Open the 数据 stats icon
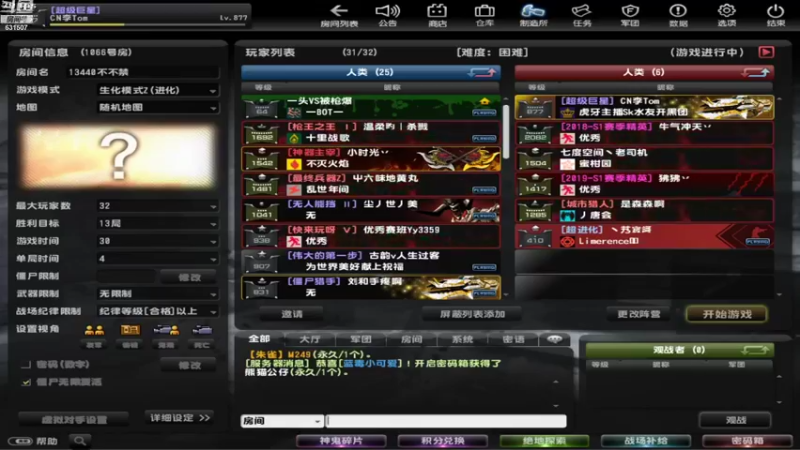Viewport: 800px width, 450px height. tap(678, 11)
